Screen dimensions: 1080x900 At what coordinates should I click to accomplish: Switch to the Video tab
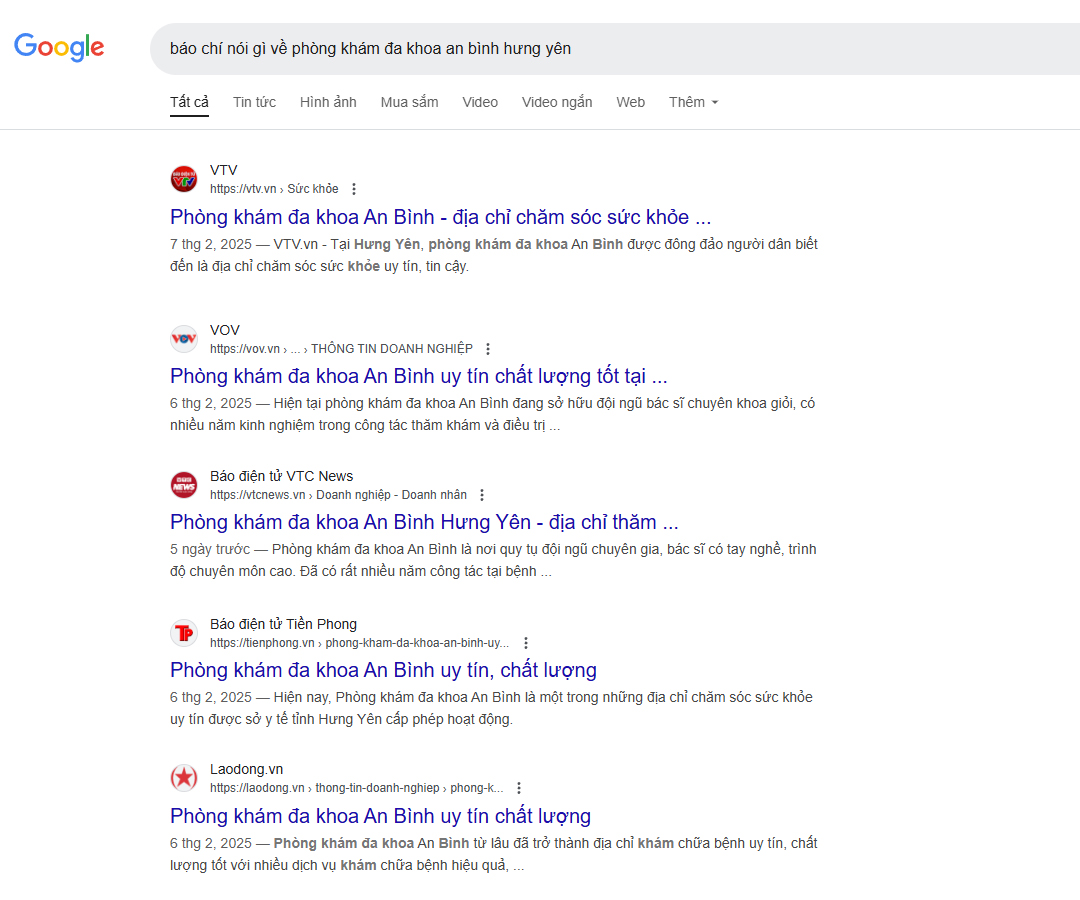[480, 102]
